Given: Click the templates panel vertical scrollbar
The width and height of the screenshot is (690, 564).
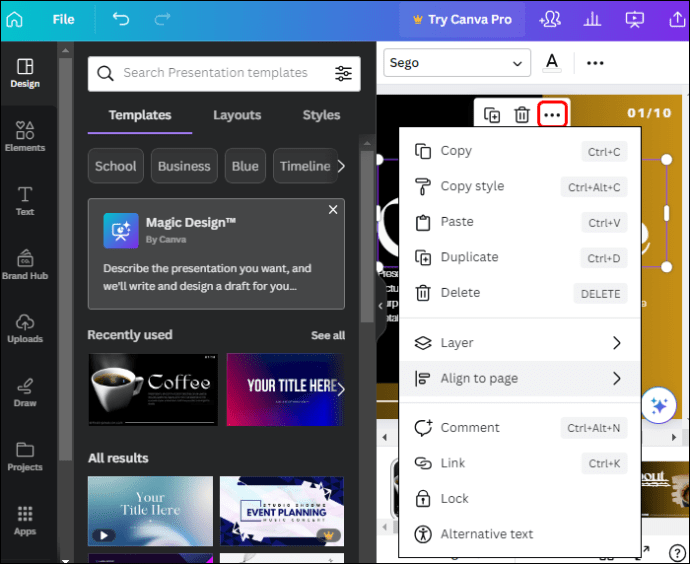Looking at the screenshot, I should (x=367, y=238).
